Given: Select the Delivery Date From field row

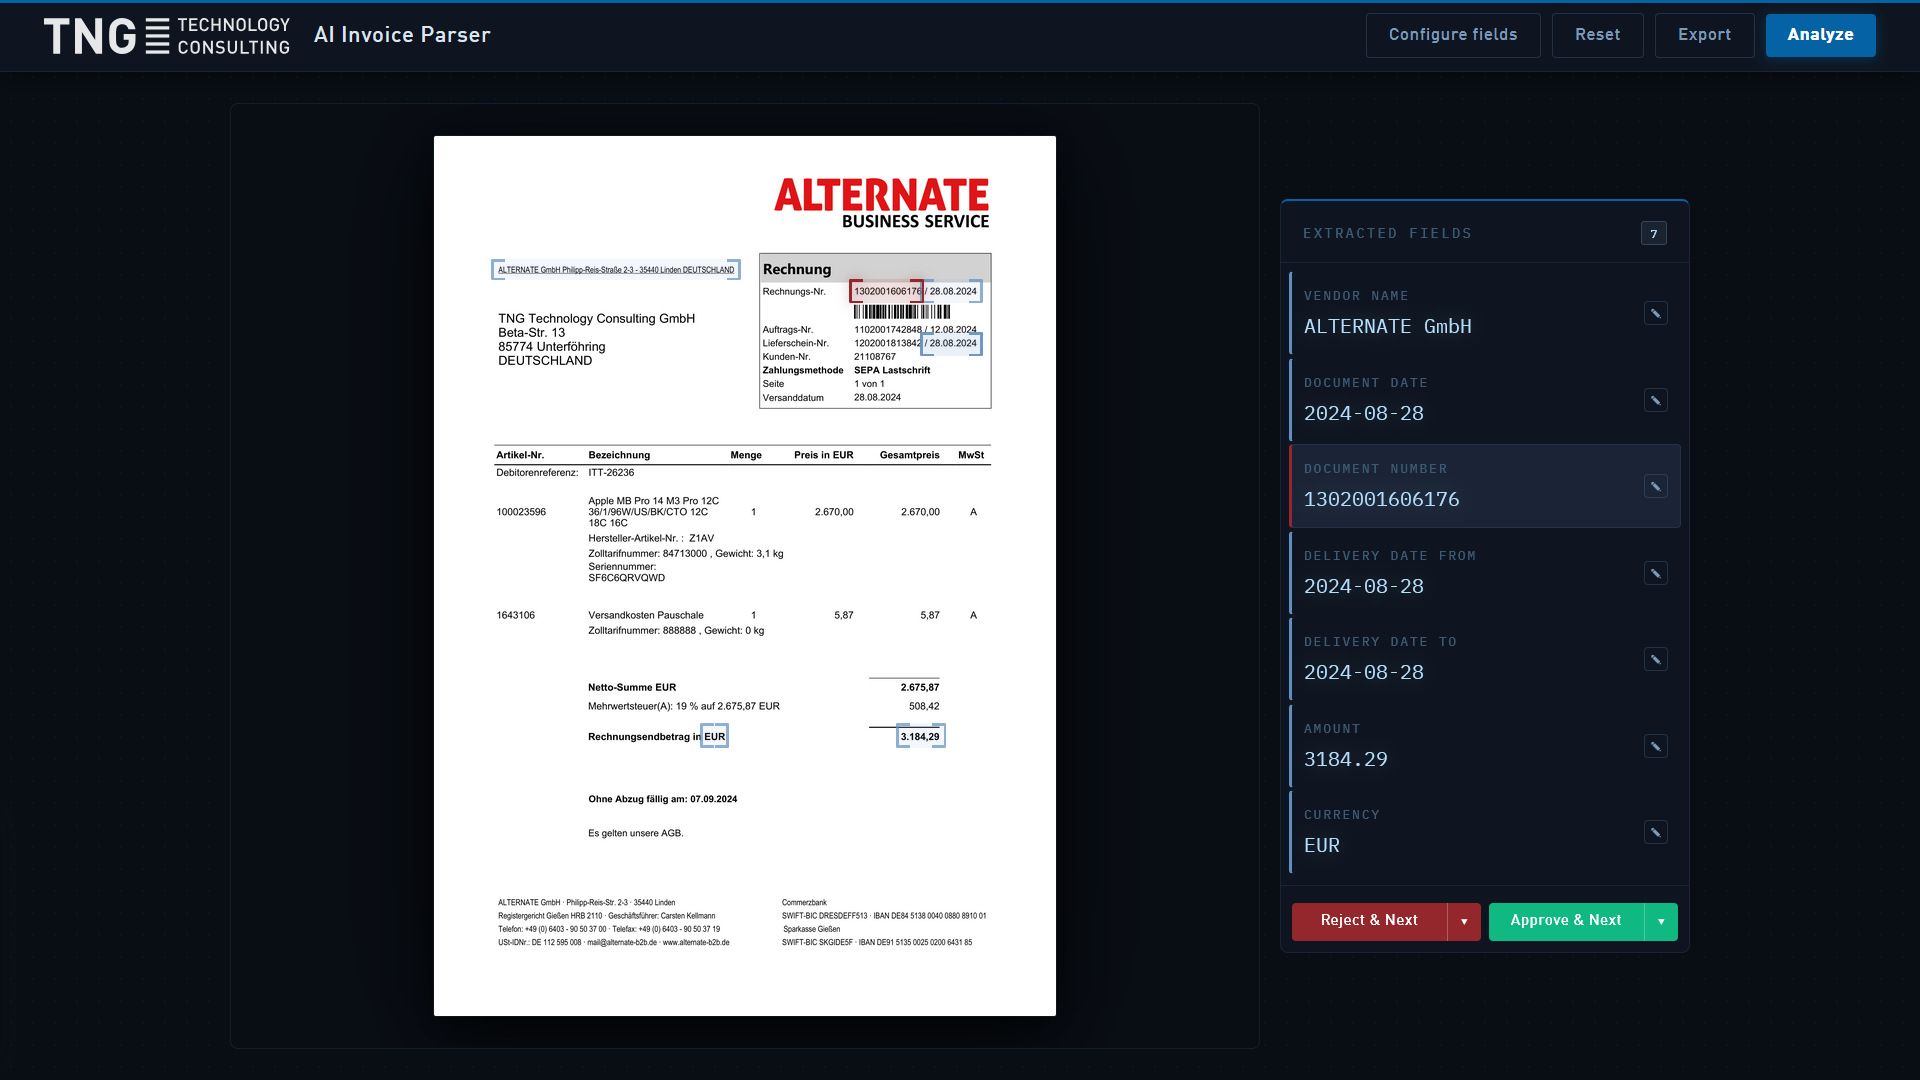Looking at the screenshot, I should [1485, 573].
